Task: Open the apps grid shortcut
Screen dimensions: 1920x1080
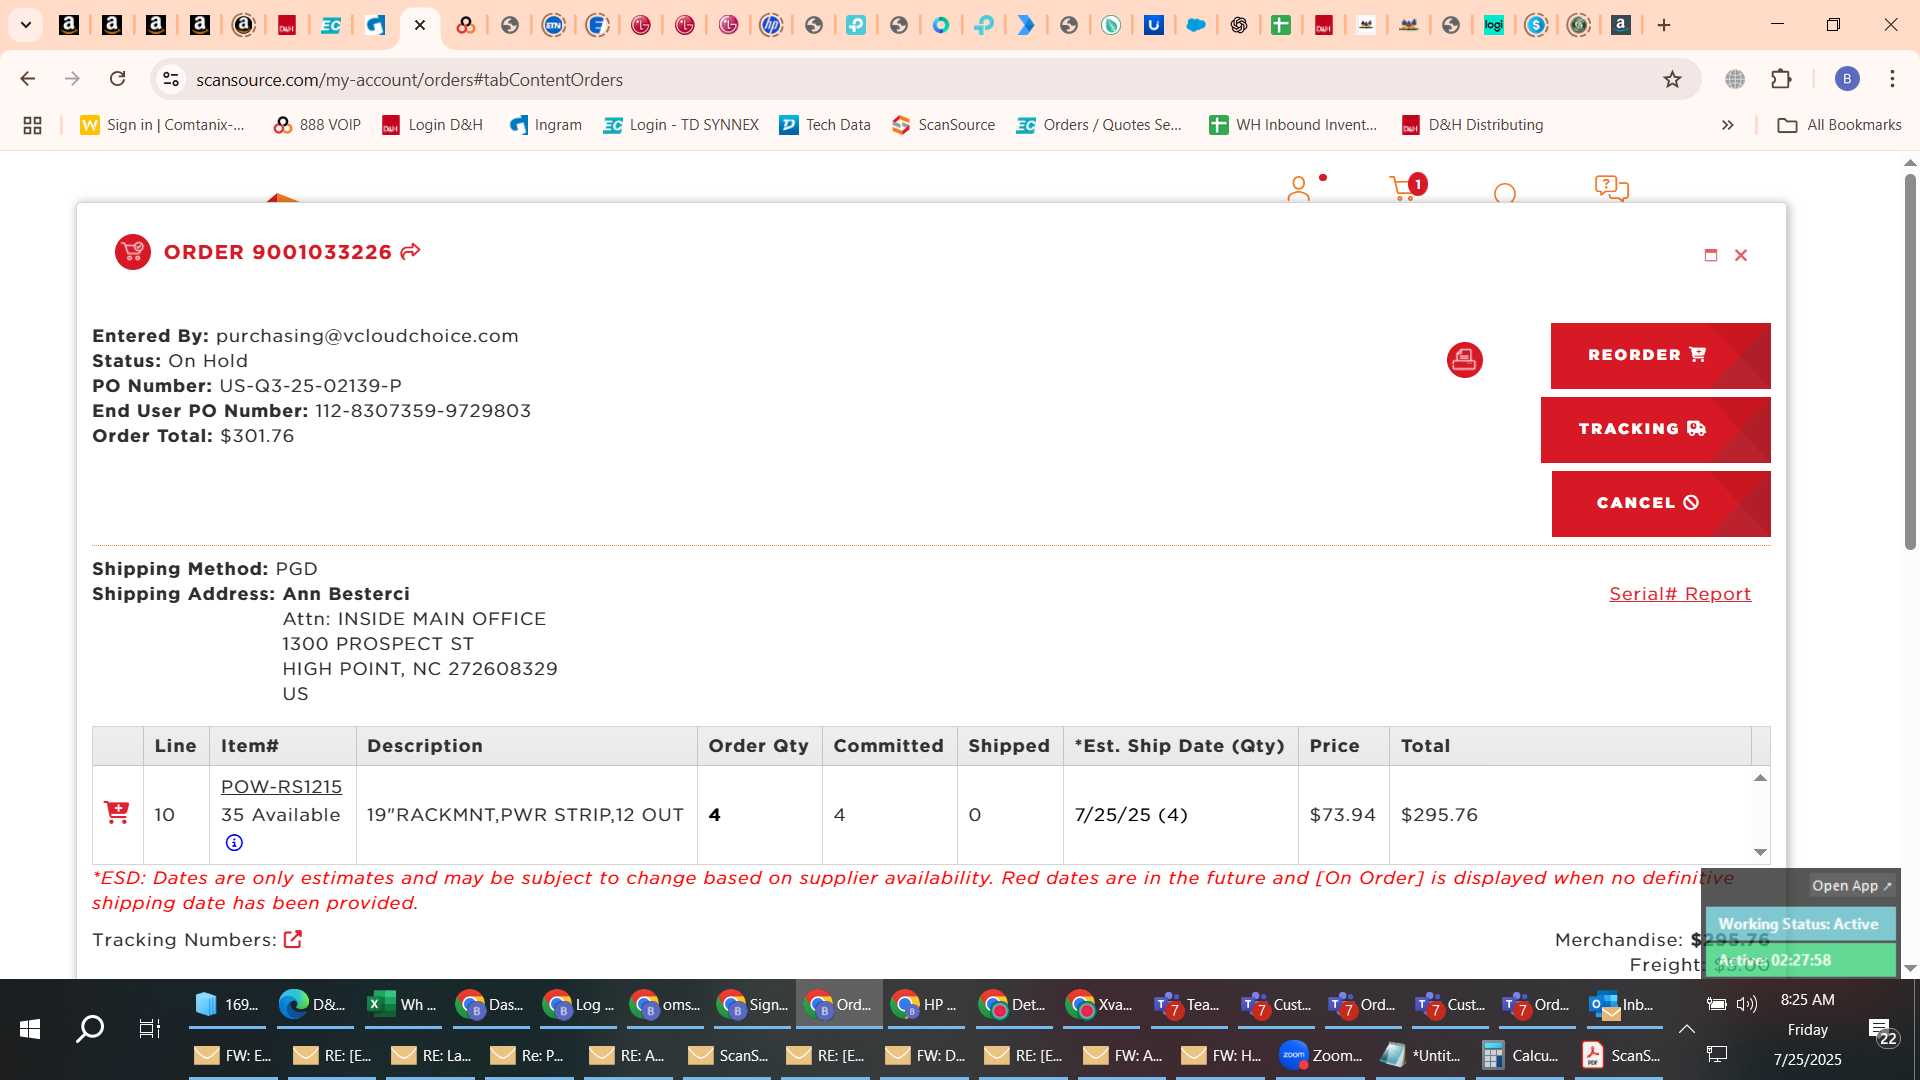Action: pos(32,125)
